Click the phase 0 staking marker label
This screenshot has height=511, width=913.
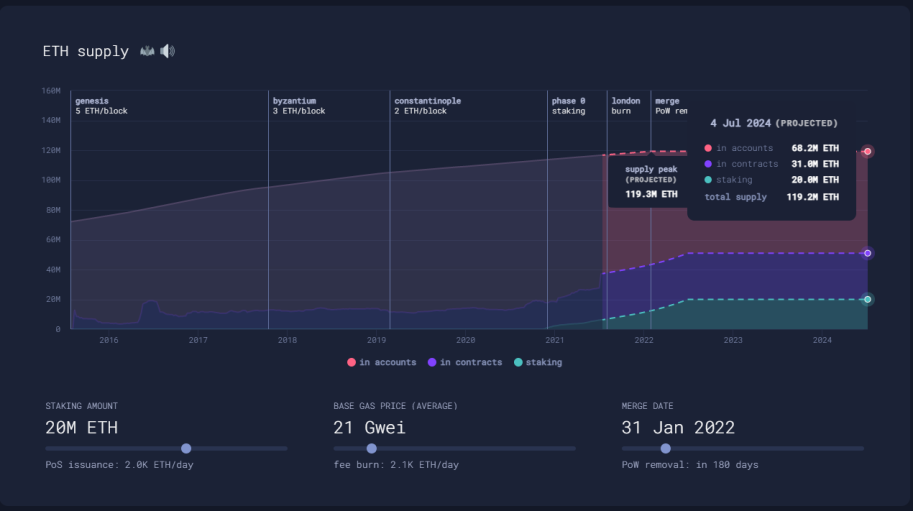(x=569, y=106)
